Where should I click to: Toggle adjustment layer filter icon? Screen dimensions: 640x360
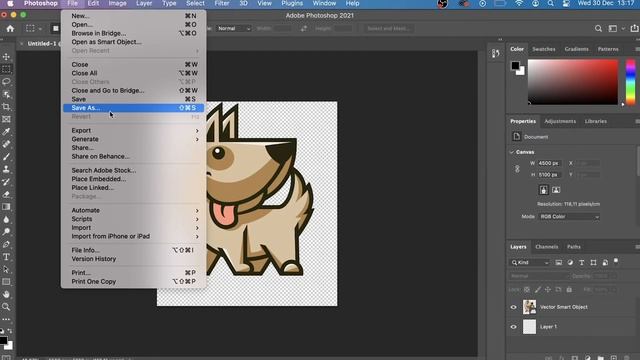pyautogui.click(x=570, y=262)
